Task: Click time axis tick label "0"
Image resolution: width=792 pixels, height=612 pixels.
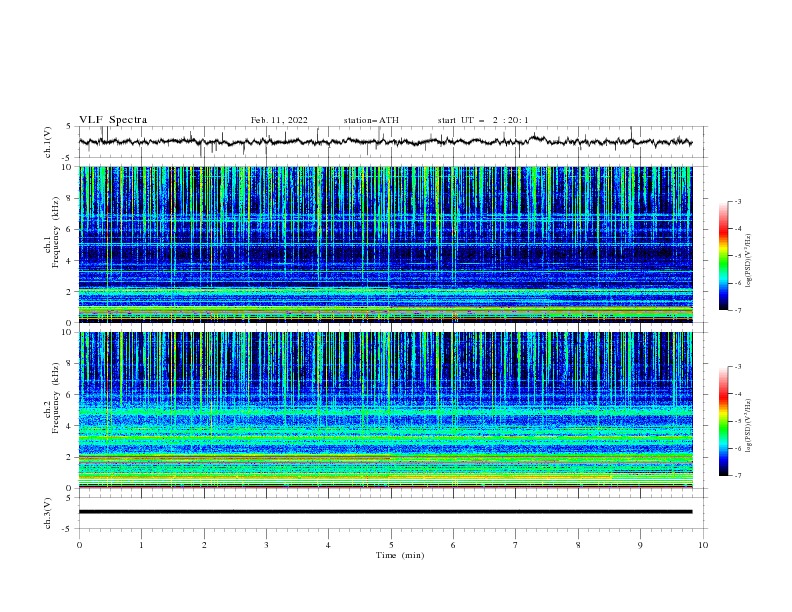Action: tap(79, 545)
